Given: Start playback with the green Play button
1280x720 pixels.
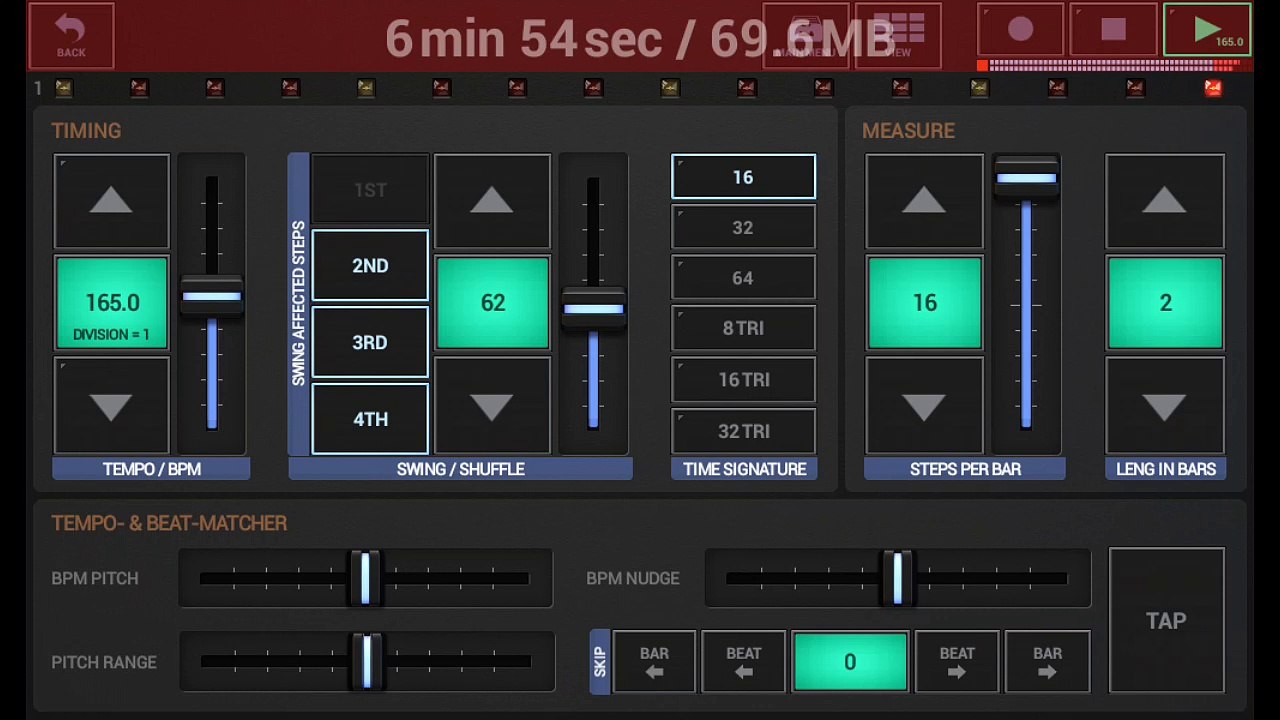Looking at the screenshot, I should pos(1207,31).
